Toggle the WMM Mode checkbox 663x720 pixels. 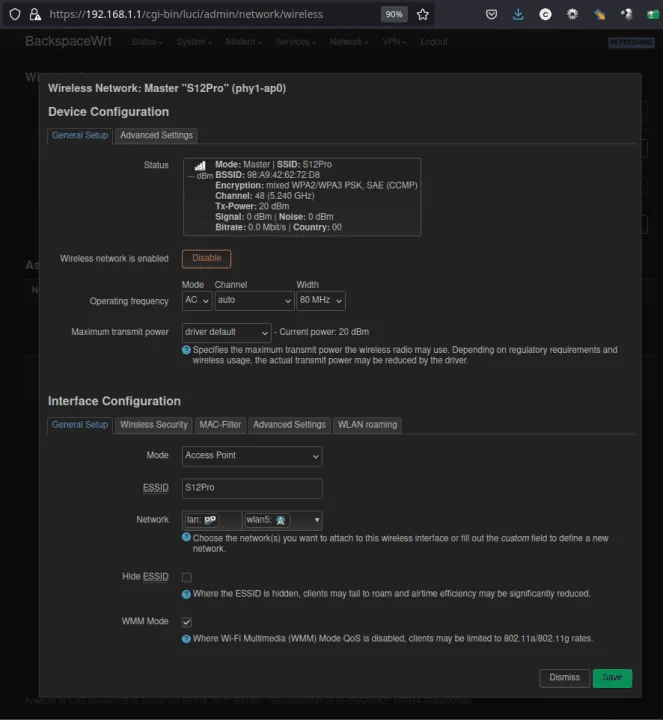[x=187, y=622]
